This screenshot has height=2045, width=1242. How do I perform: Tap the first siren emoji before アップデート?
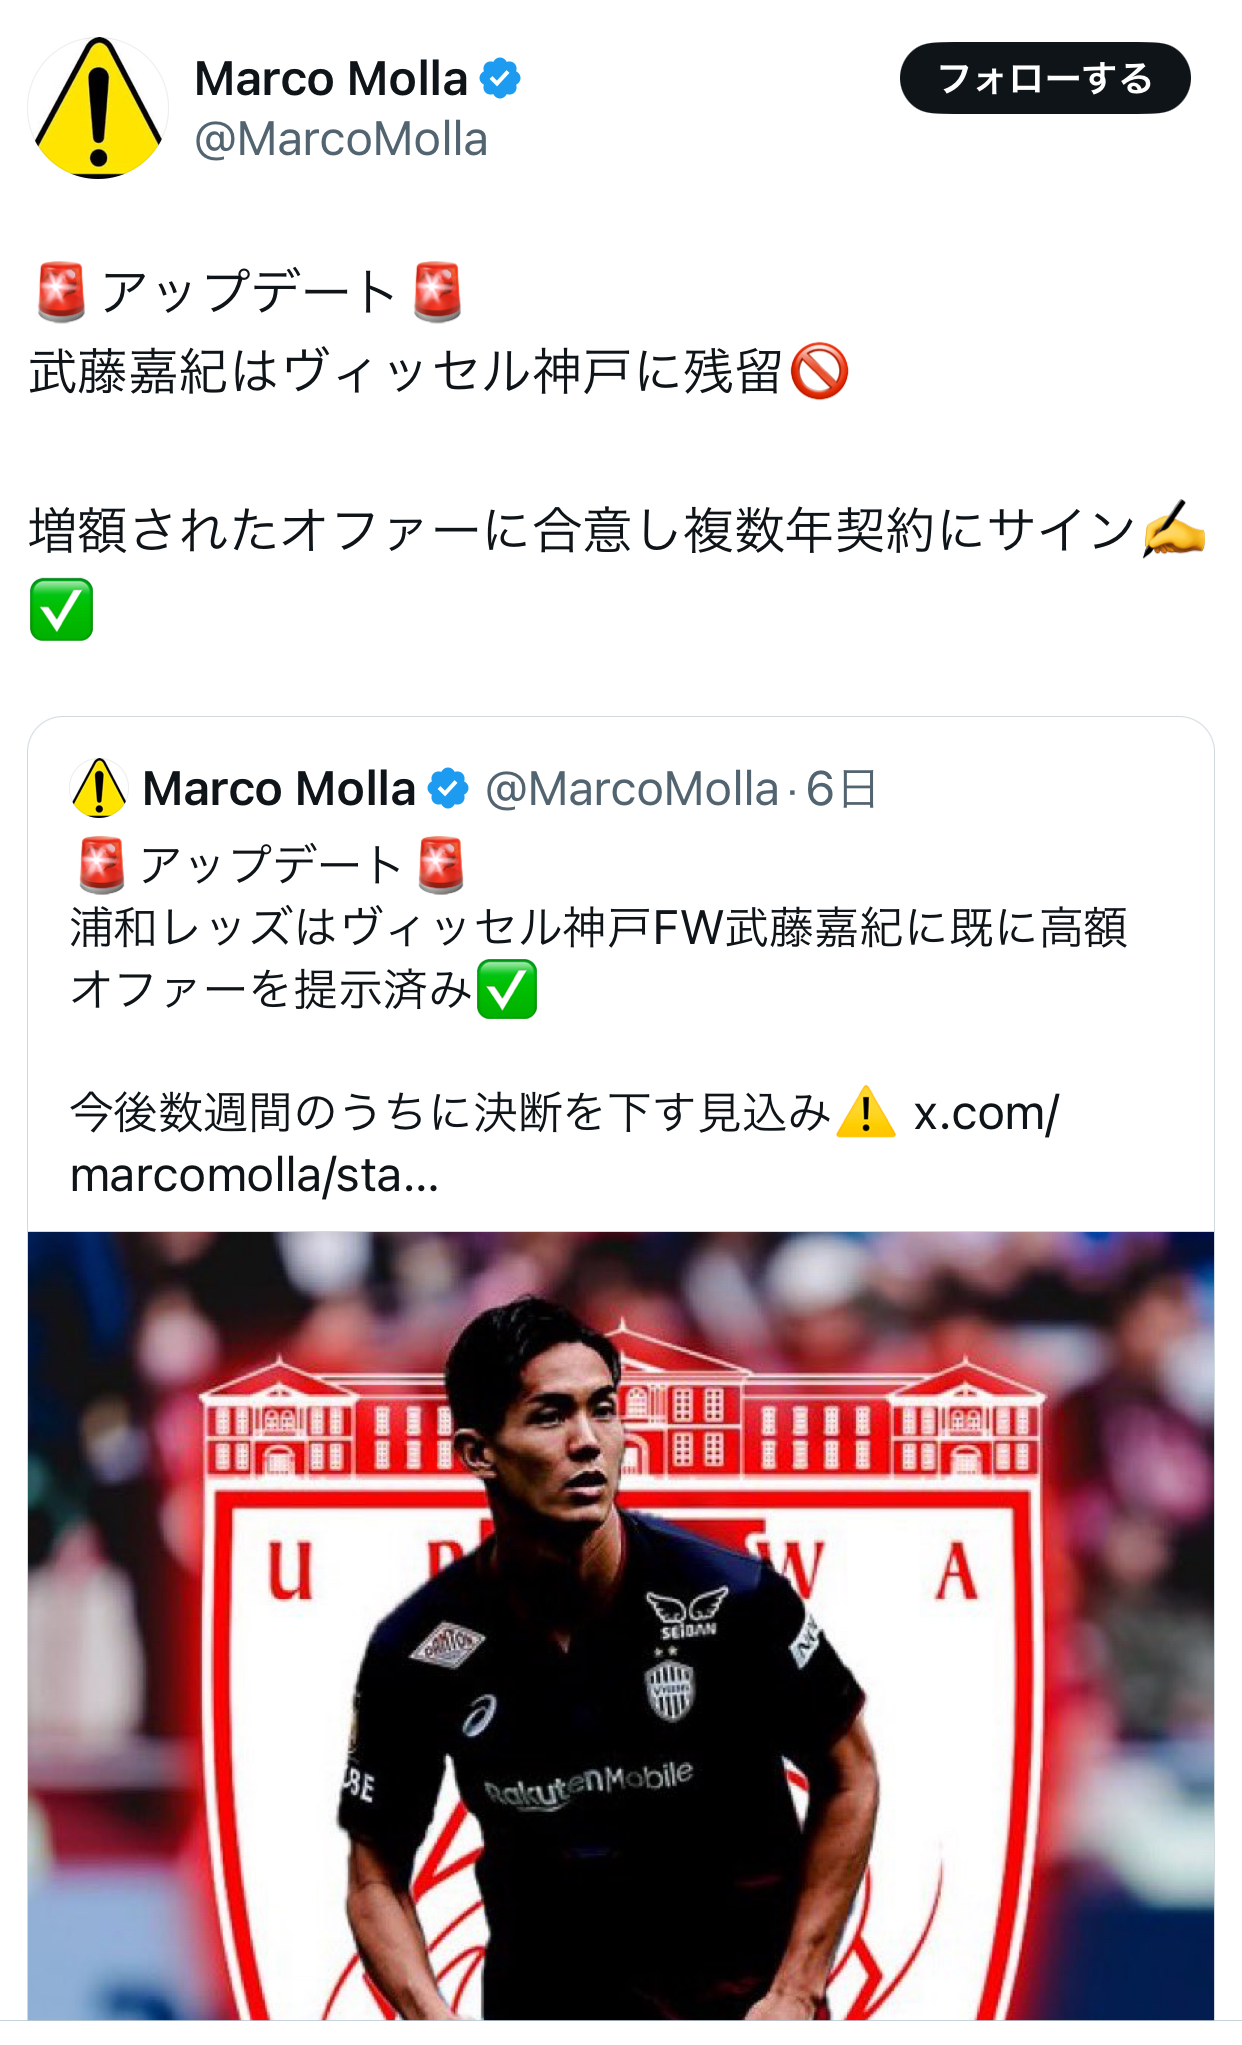(61, 292)
